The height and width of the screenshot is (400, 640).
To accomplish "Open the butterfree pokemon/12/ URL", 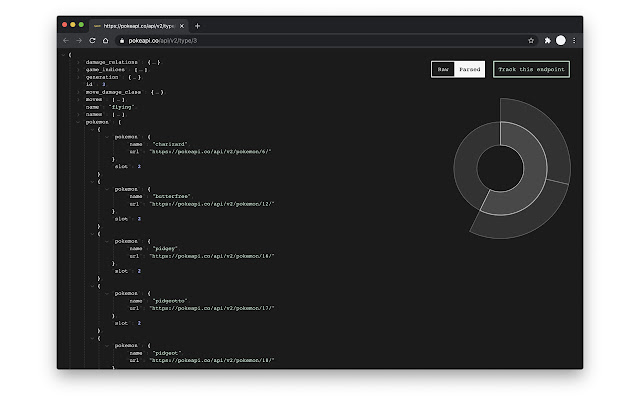I will (212, 204).
